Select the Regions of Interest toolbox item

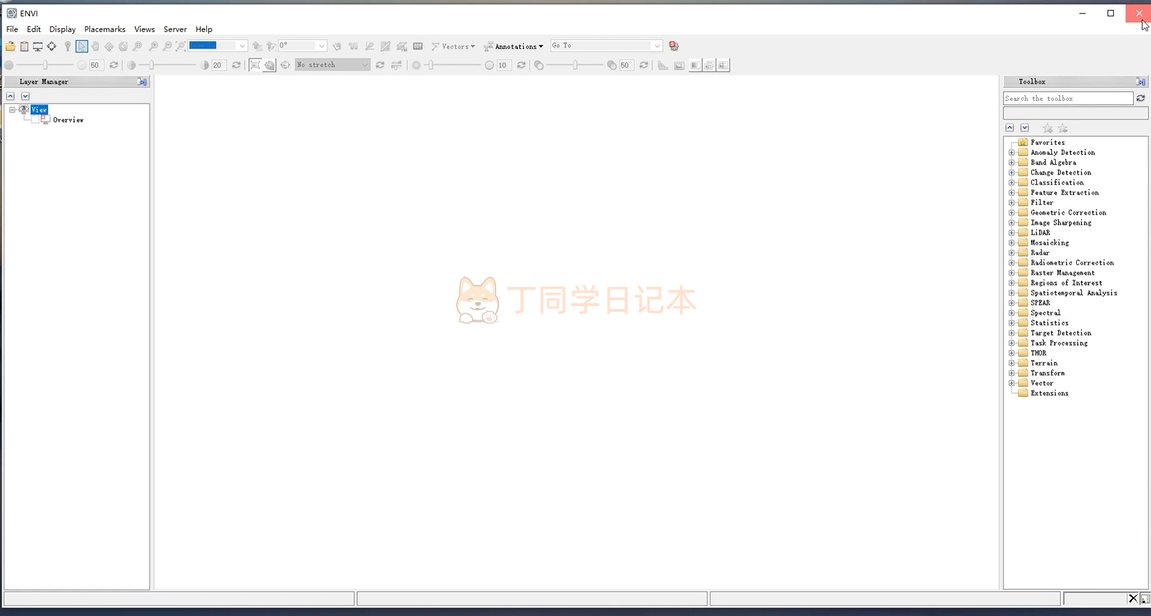click(1066, 283)
